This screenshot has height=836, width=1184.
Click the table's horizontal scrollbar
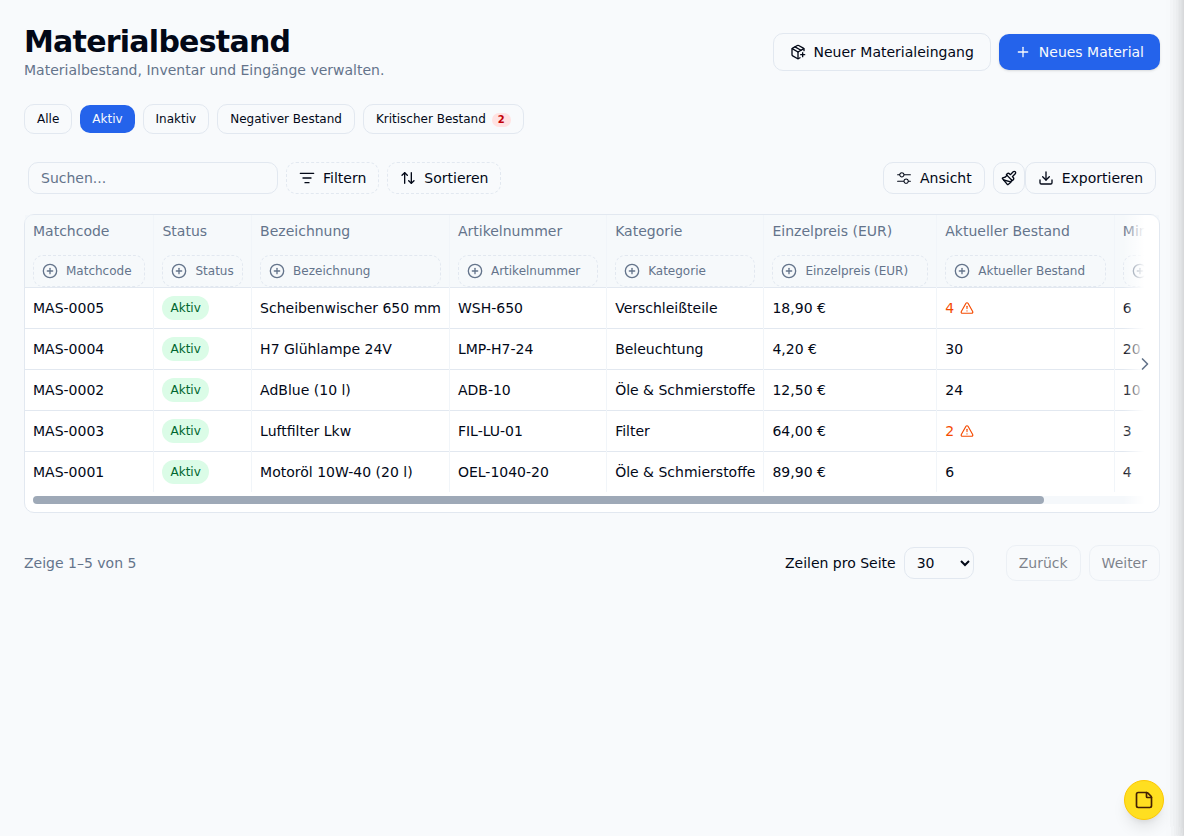(x=538, y=500)
